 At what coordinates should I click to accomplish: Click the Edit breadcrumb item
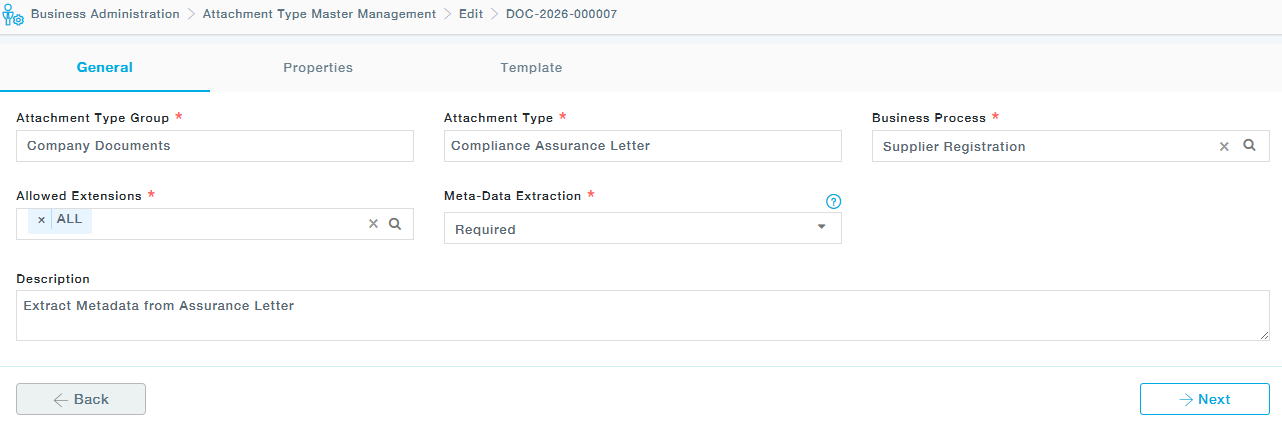coord(471,14)
